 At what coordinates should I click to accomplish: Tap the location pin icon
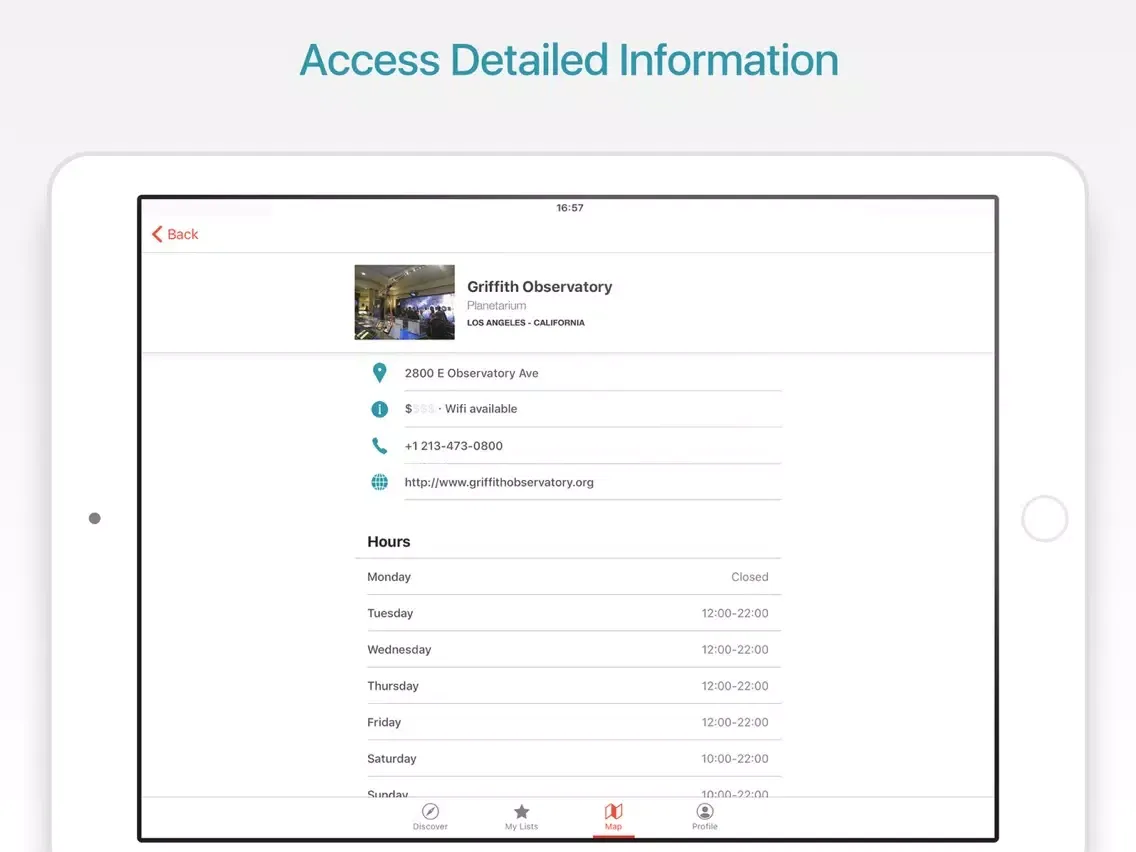[379, 372]
